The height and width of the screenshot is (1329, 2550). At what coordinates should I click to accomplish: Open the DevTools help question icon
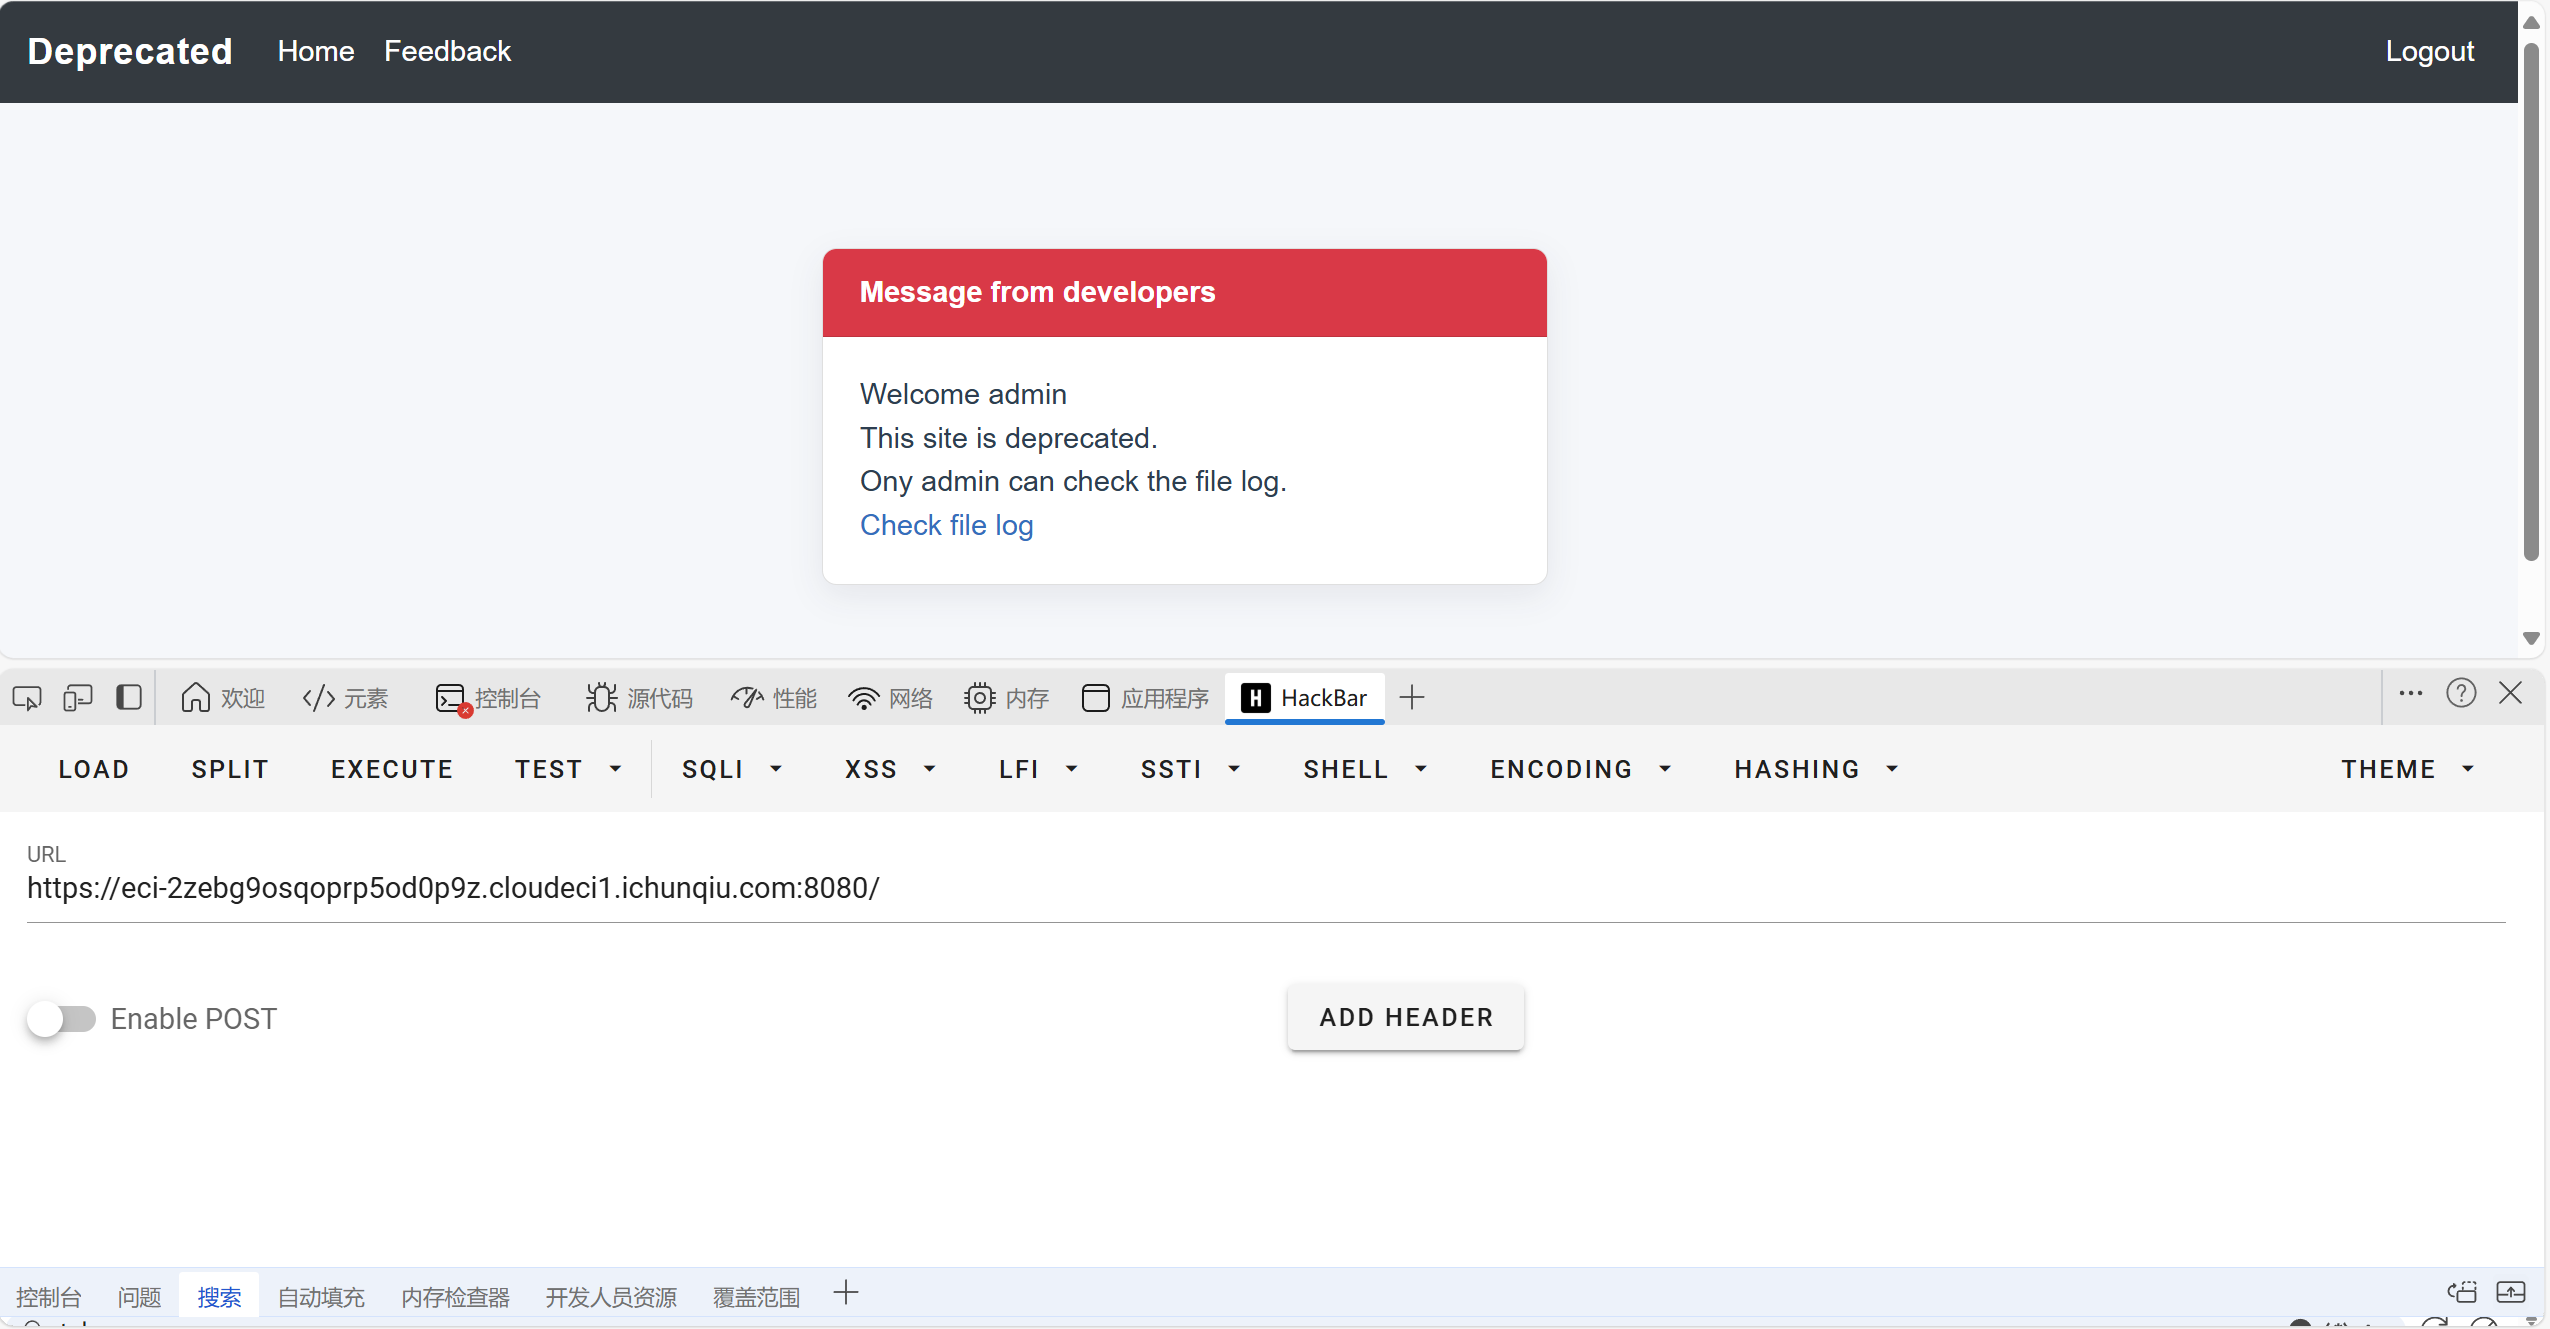pos(2461,693)
